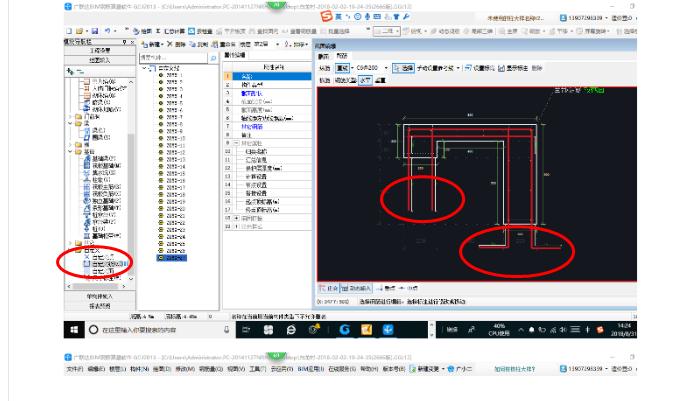
Task: Switch to the 配筋 tab in dialog
Action: (x=342, y=56)
